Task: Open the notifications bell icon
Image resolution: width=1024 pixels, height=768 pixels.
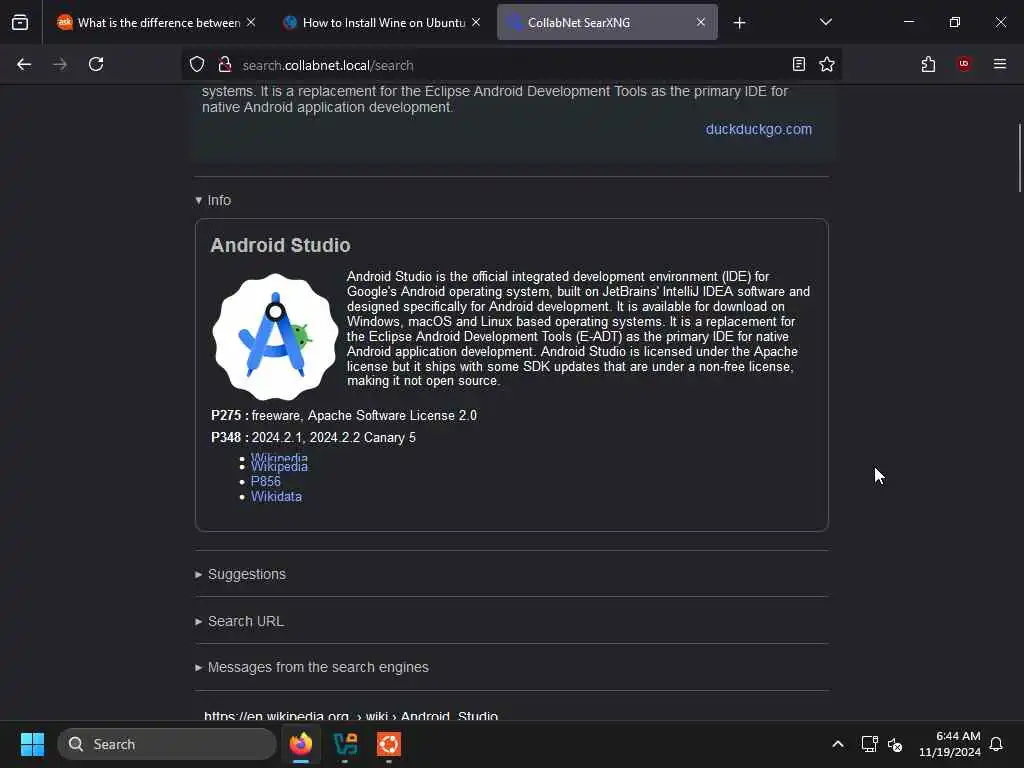Action: tap(996, 744)
